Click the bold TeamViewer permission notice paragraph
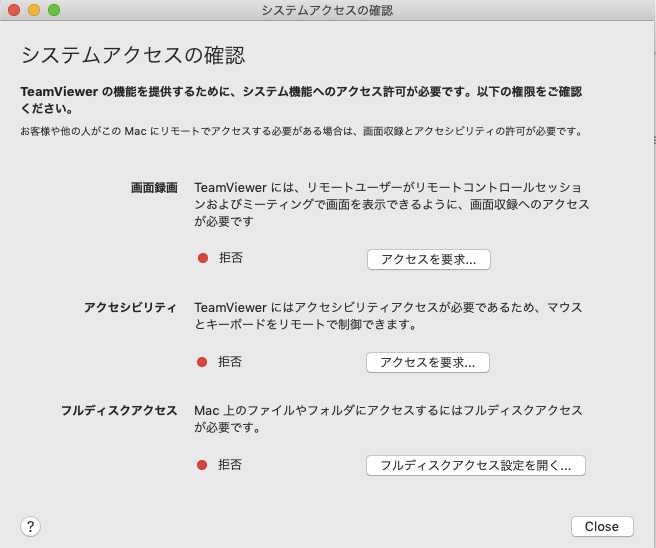 point(301,100)
